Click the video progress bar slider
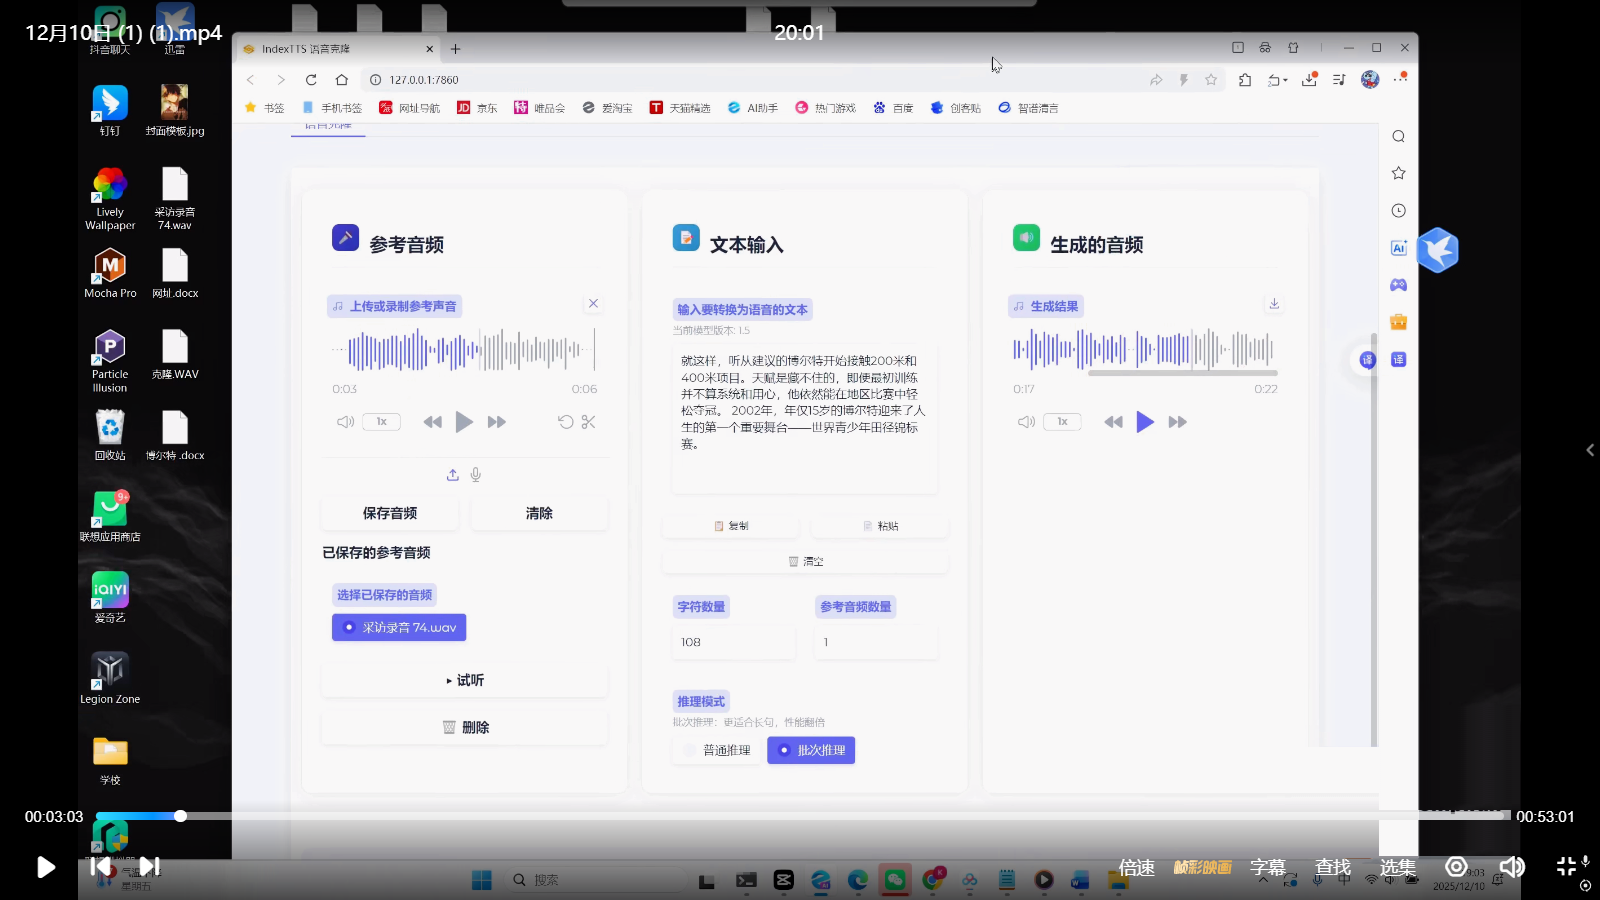Viewport: 1600px width, 900px height. [x=181, y=816]
